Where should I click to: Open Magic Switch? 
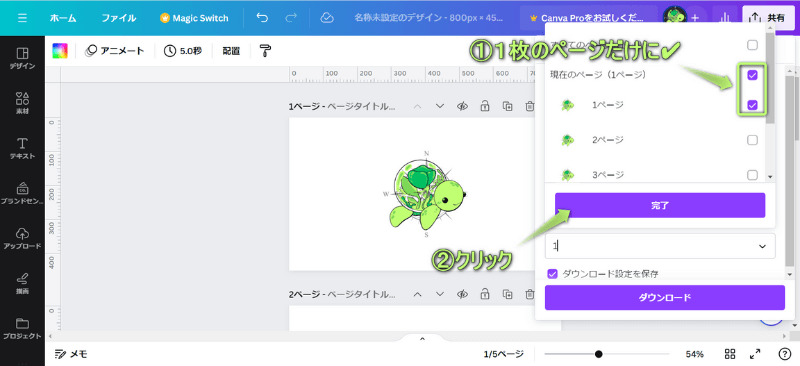[194, 18]
